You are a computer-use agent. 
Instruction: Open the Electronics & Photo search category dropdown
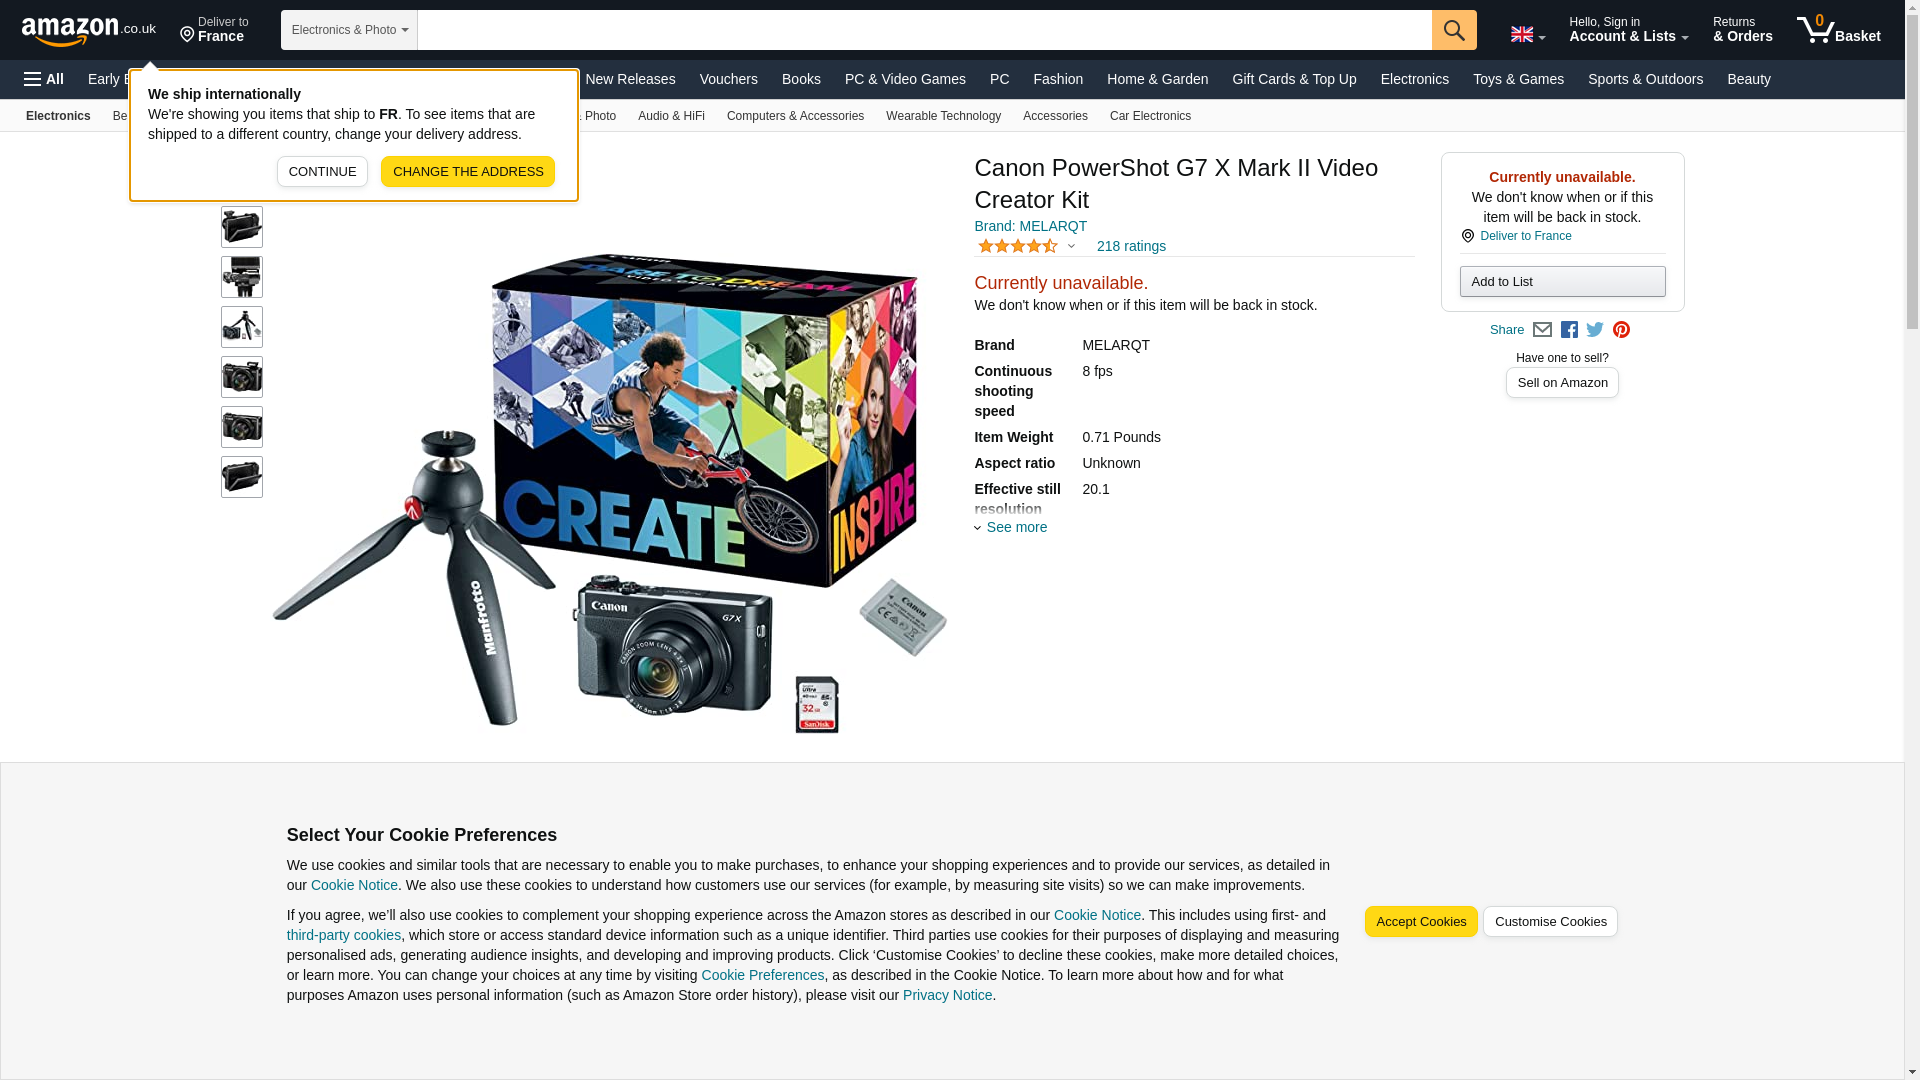[x=349, y=30]
